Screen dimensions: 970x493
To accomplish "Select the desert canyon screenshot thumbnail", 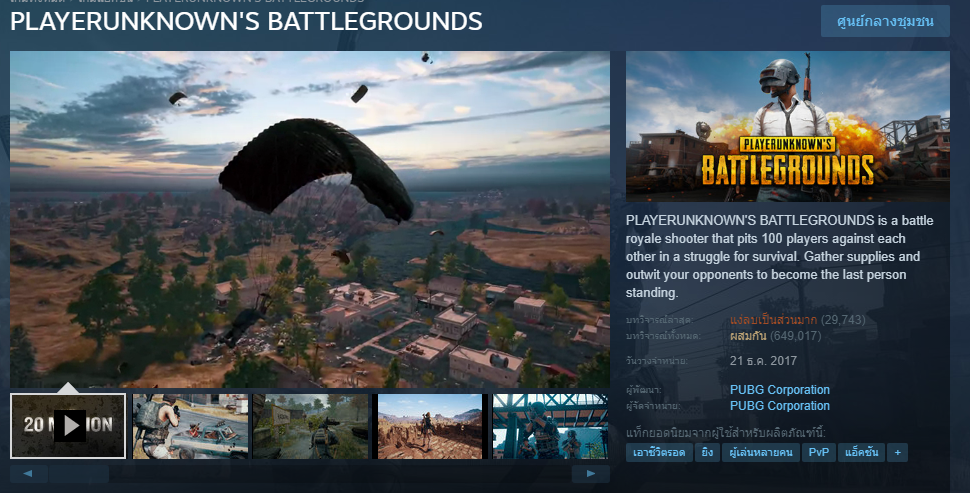I will pos(430,426).
